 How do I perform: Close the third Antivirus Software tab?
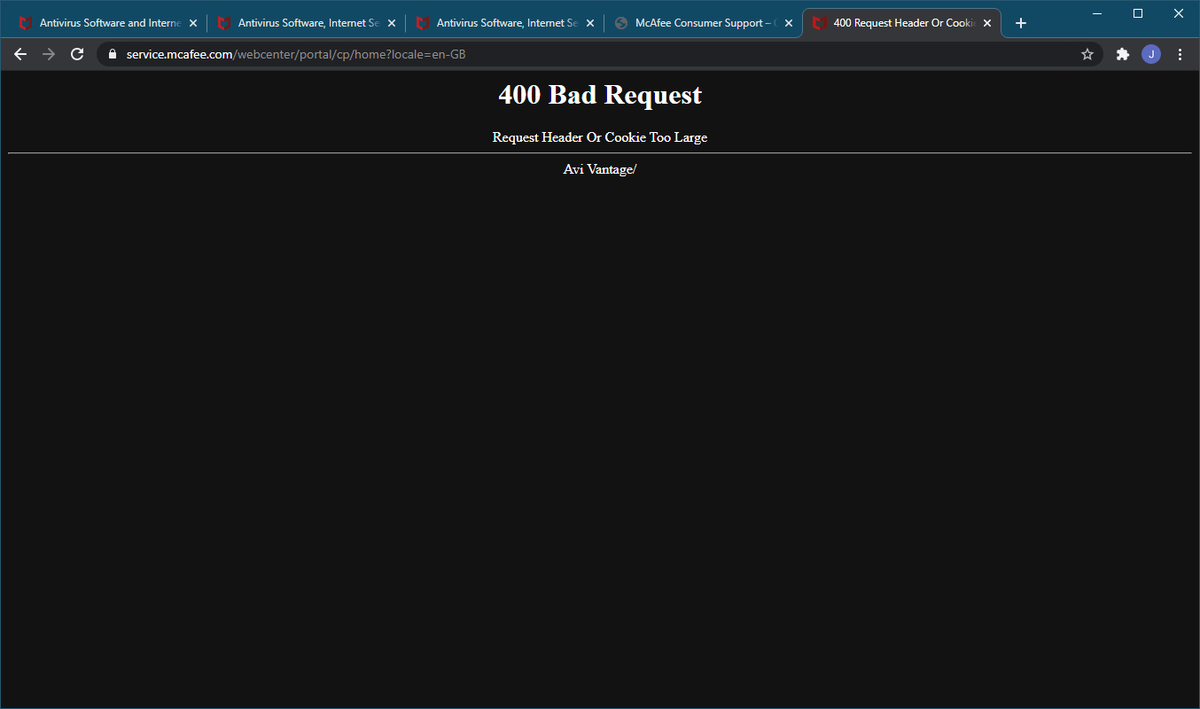pos(590,23)
